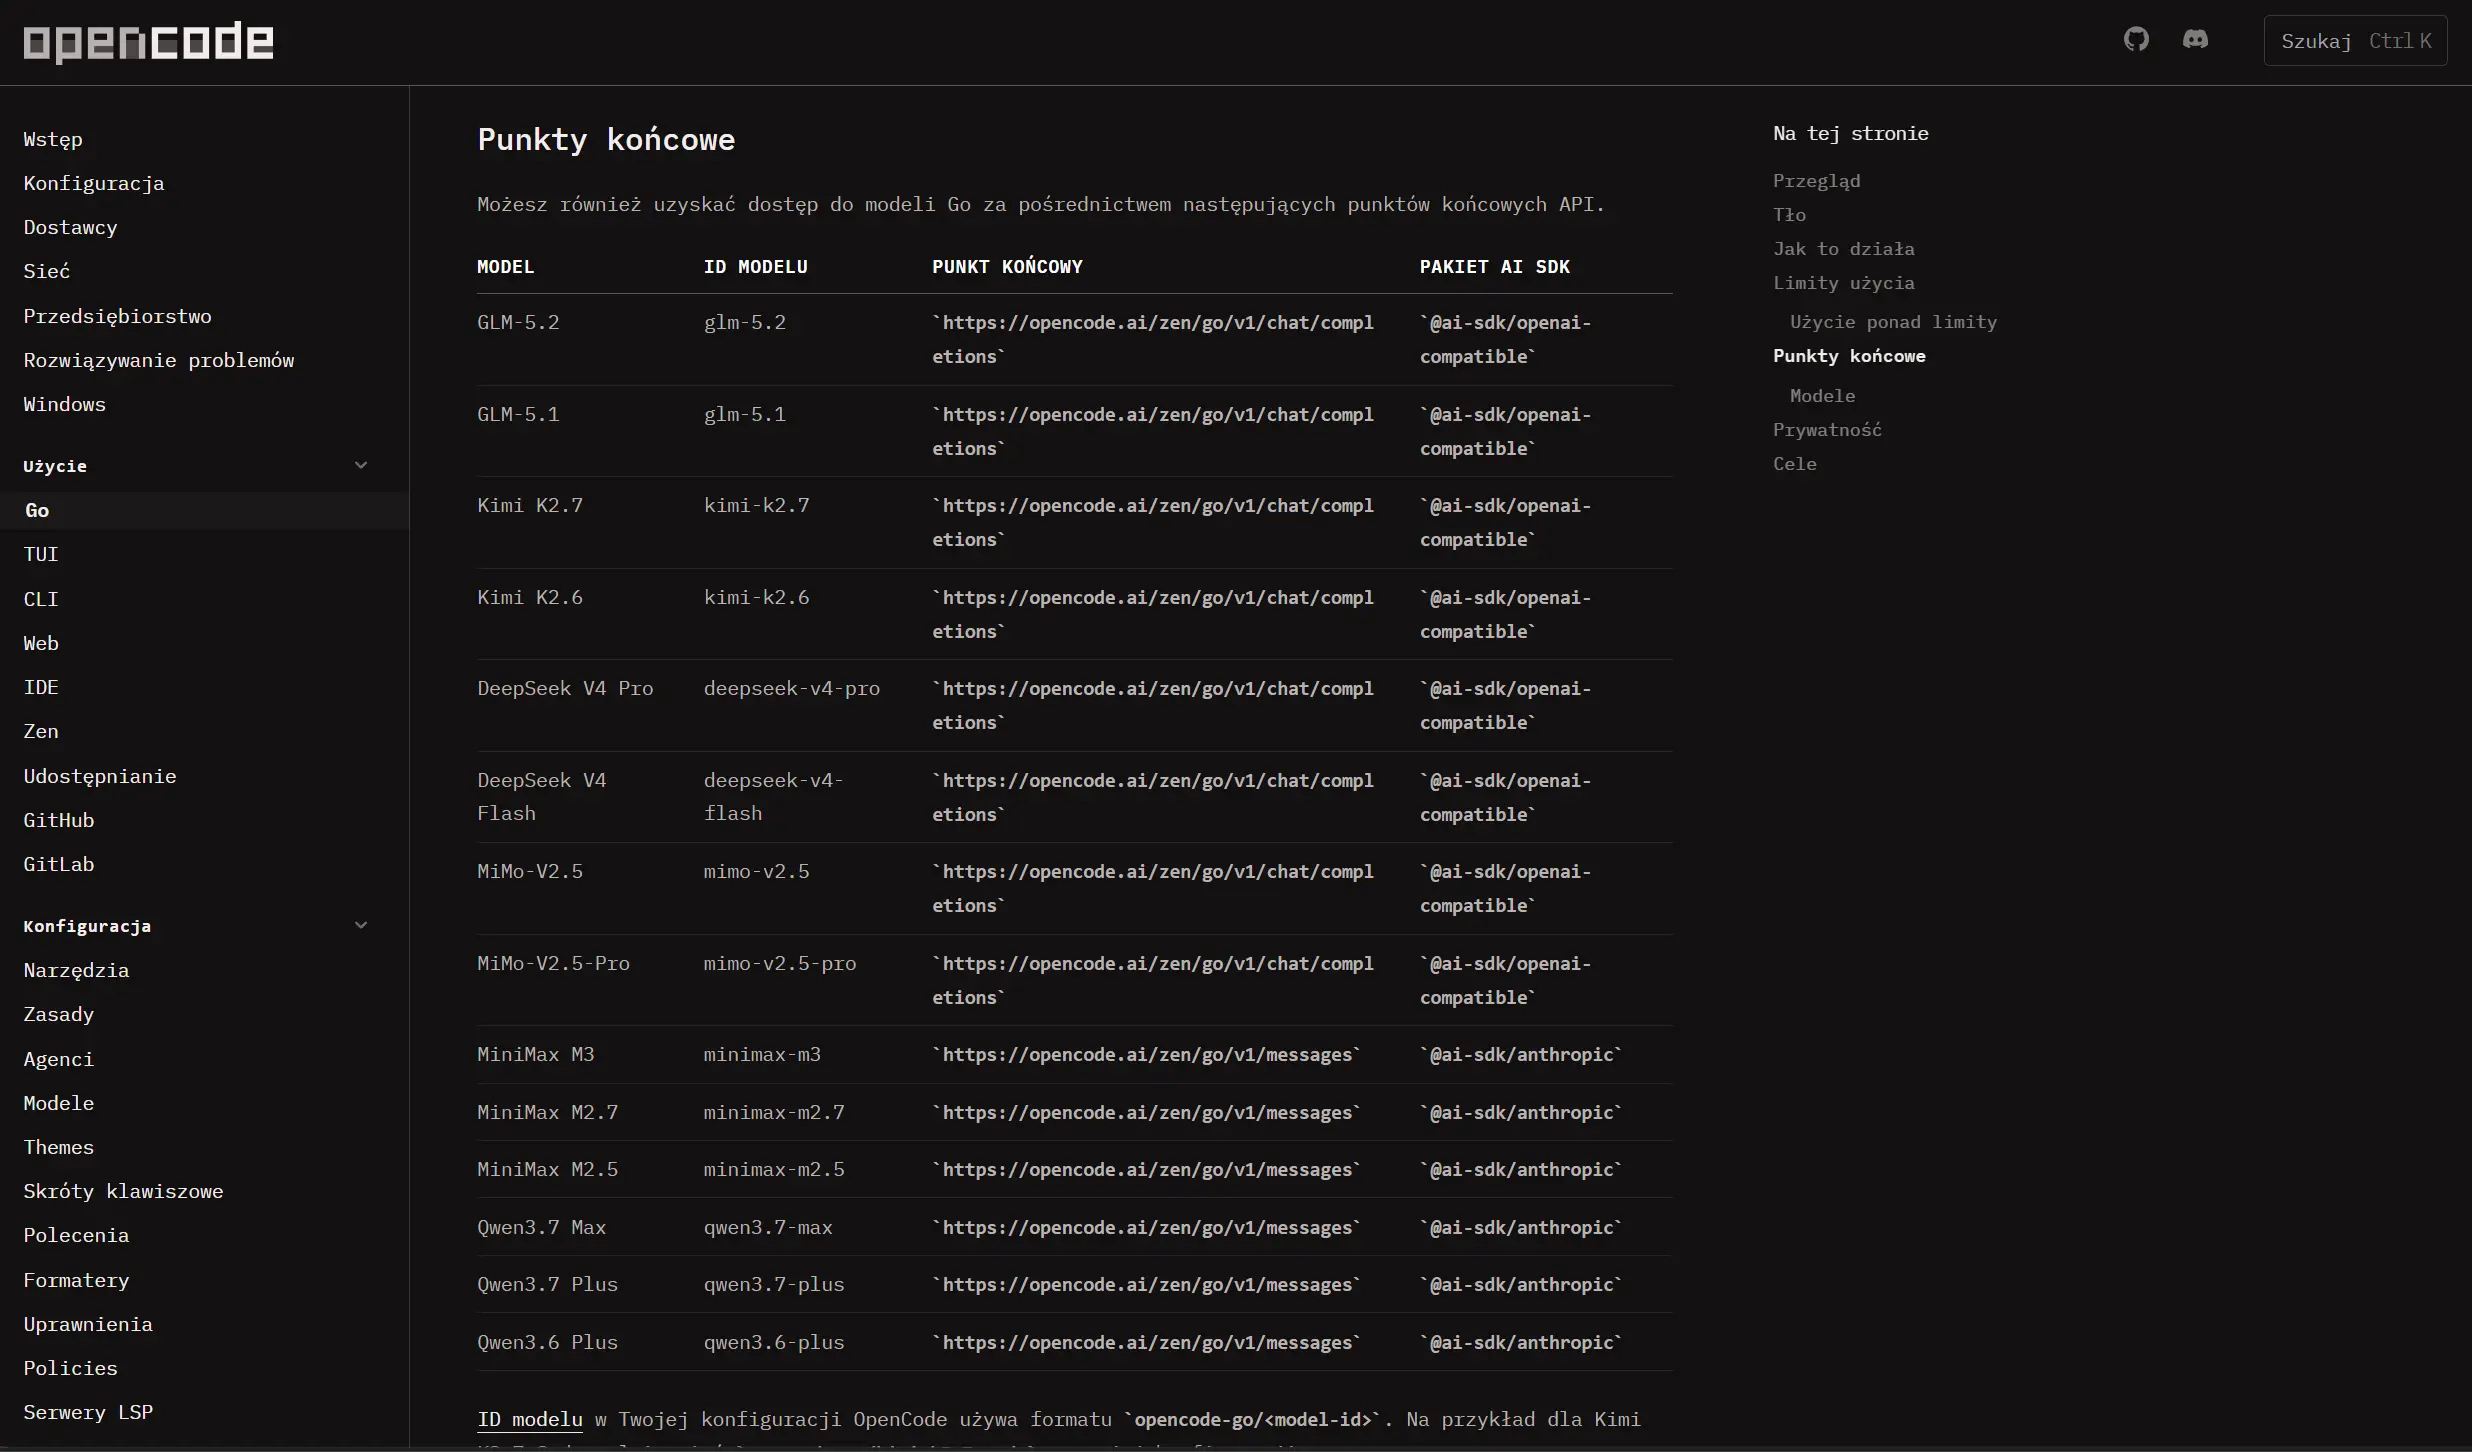
Task: Select CLI in the sidebar
Action: pyautogui.click(x=41, y=599)
